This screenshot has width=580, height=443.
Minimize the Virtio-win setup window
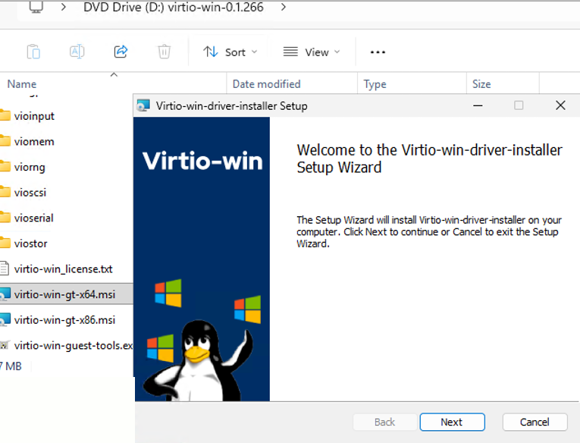(478, 106)
